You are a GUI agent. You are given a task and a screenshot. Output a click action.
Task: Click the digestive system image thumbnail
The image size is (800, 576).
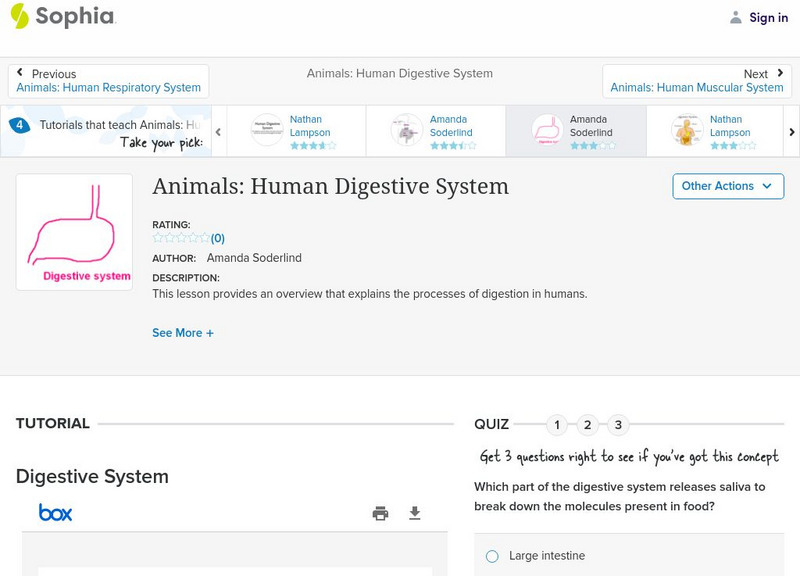click(74, 231)
